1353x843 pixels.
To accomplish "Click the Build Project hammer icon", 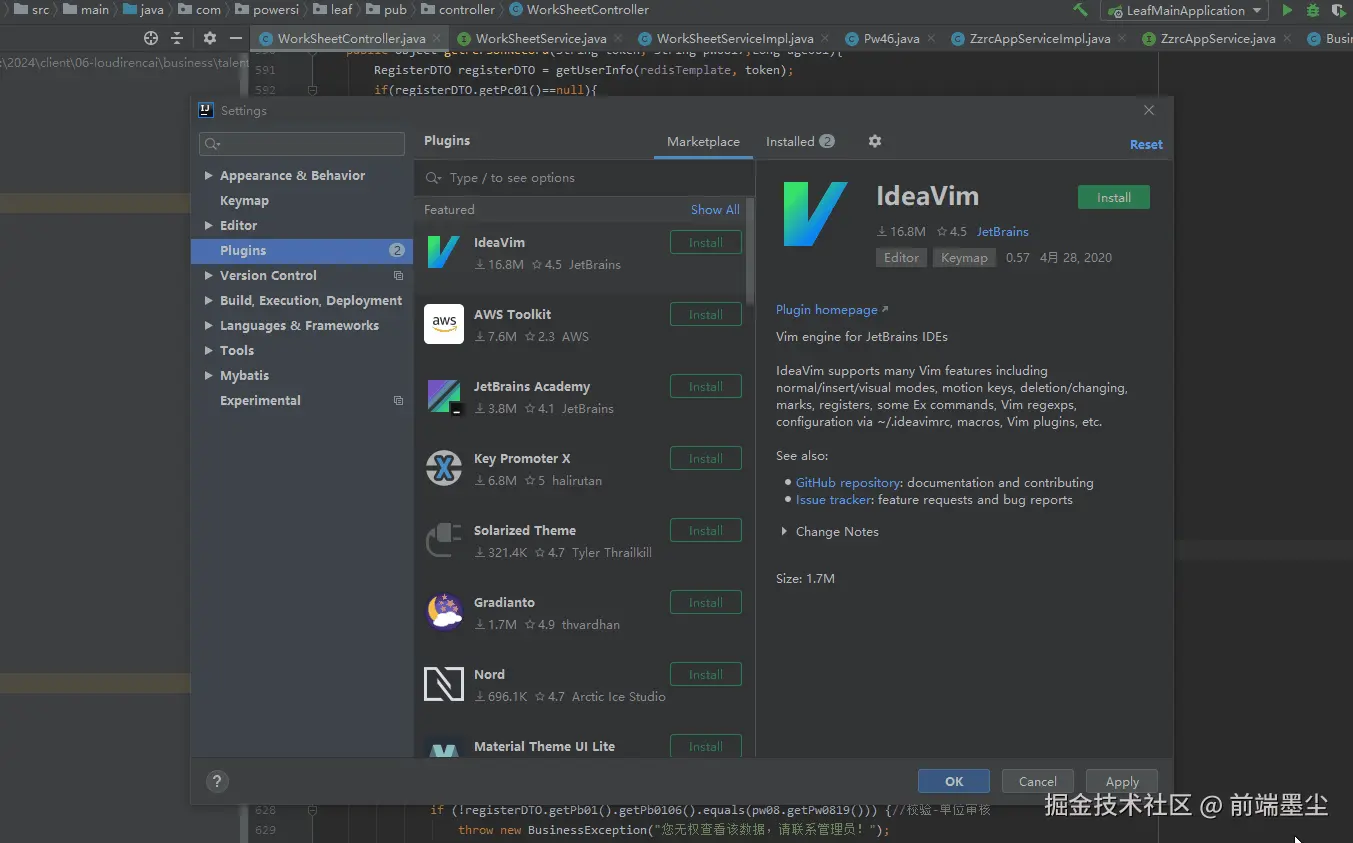I will click(x=1080, y=10).
